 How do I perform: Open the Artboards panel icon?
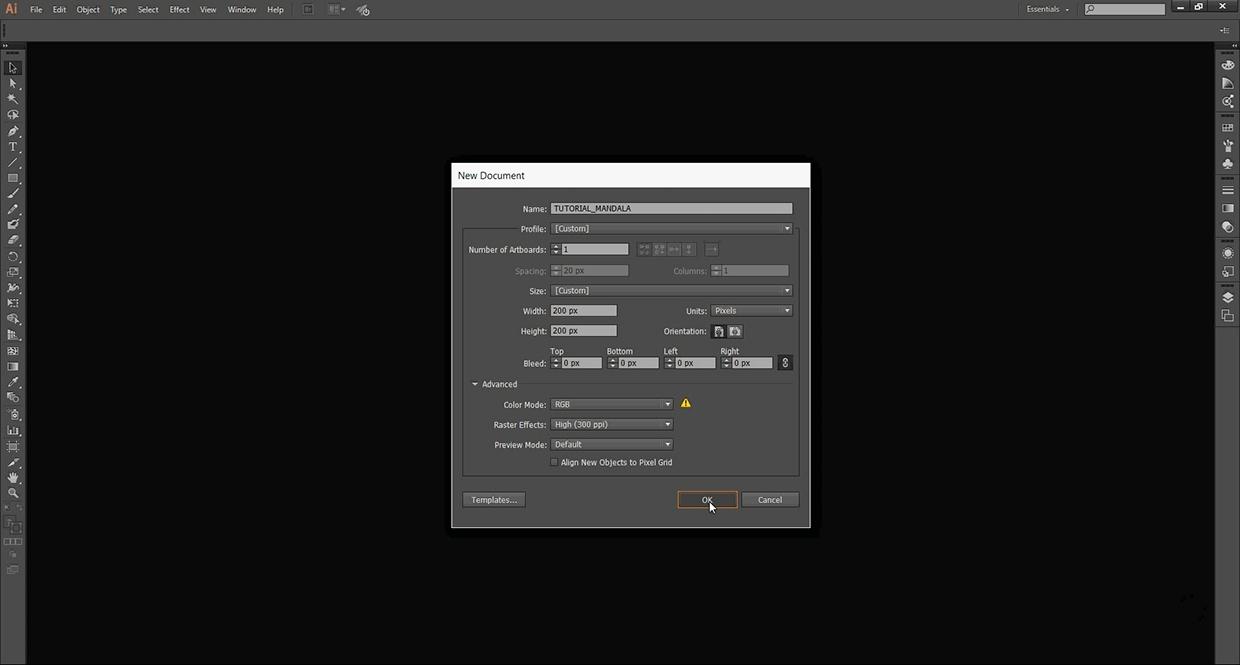1228,316
